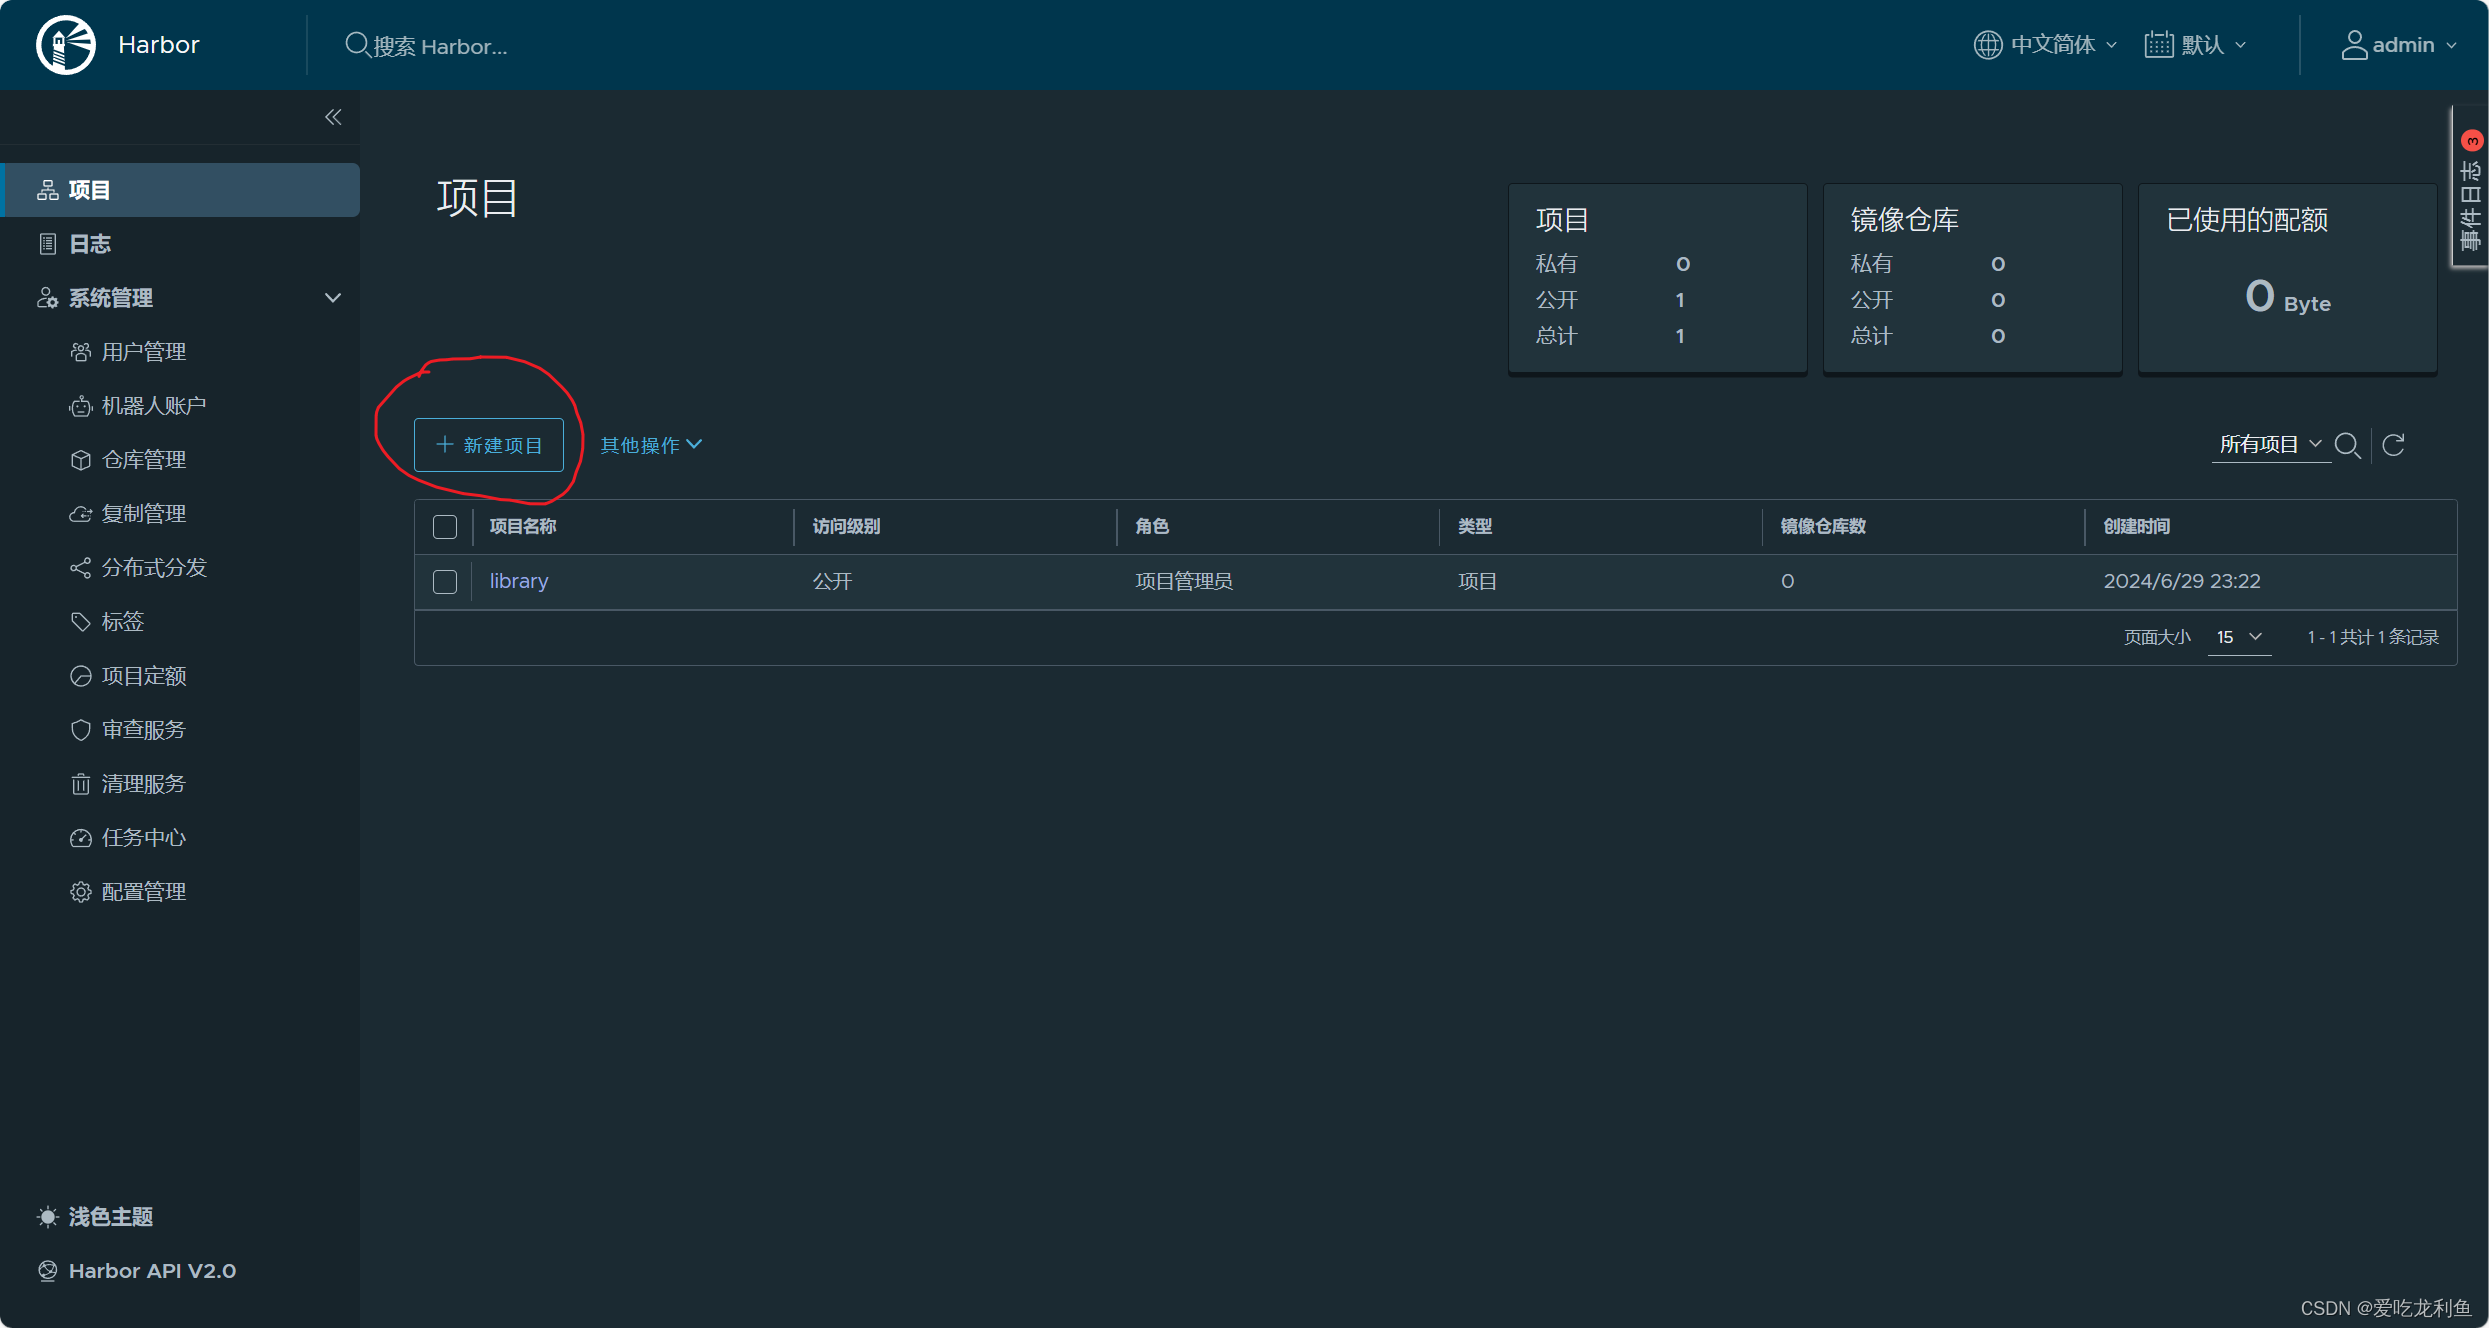This screenshot has width=2489, height=1328.
Task: Click the 仓库管理 cube icon
Action: tap(81, 460)
